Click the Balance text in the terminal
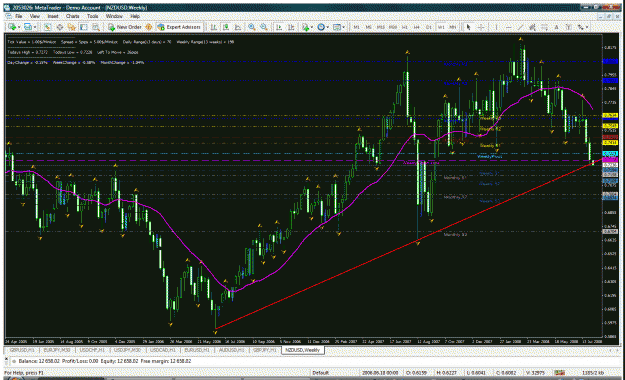The height and width of the screenshot is (380, 625). click(39, 361)
